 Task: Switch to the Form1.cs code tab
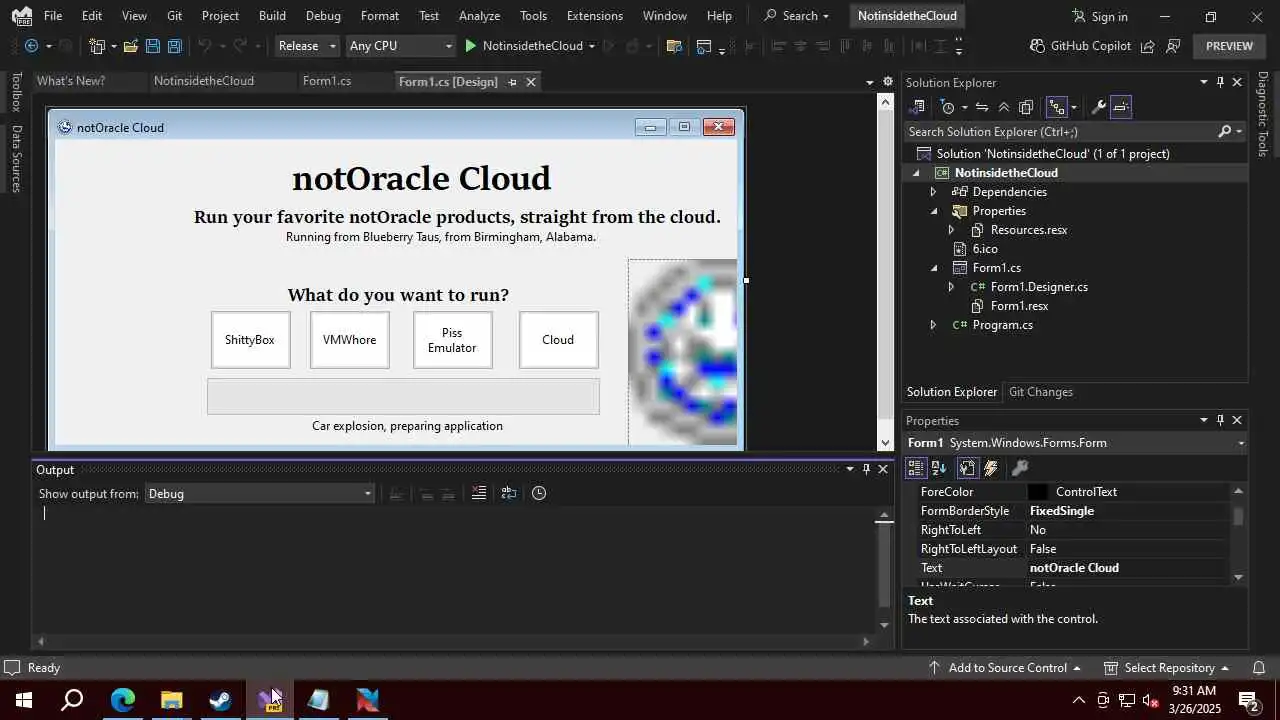[x=327, y=81]
